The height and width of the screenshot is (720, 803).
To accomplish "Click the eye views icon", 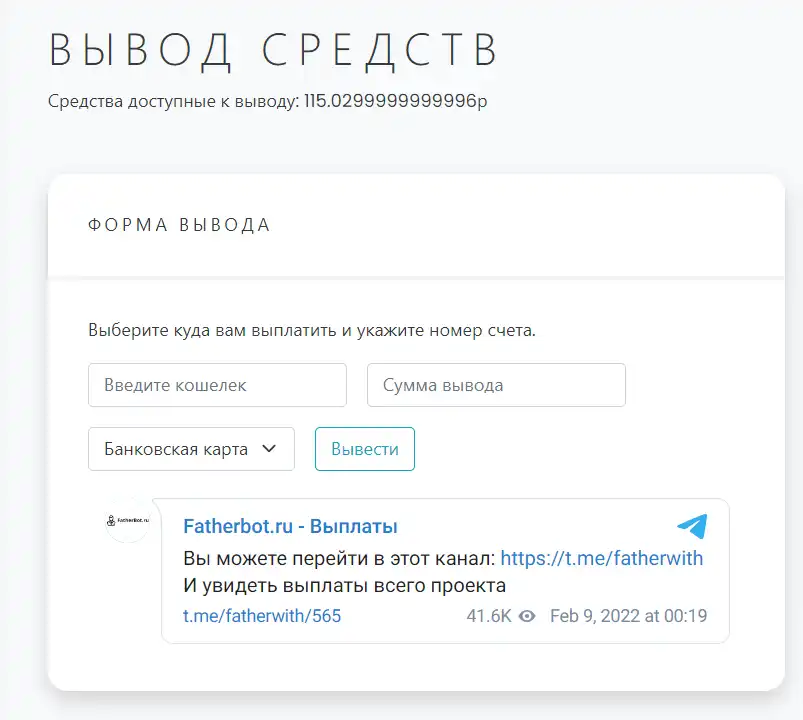I will tap(527, 616).
